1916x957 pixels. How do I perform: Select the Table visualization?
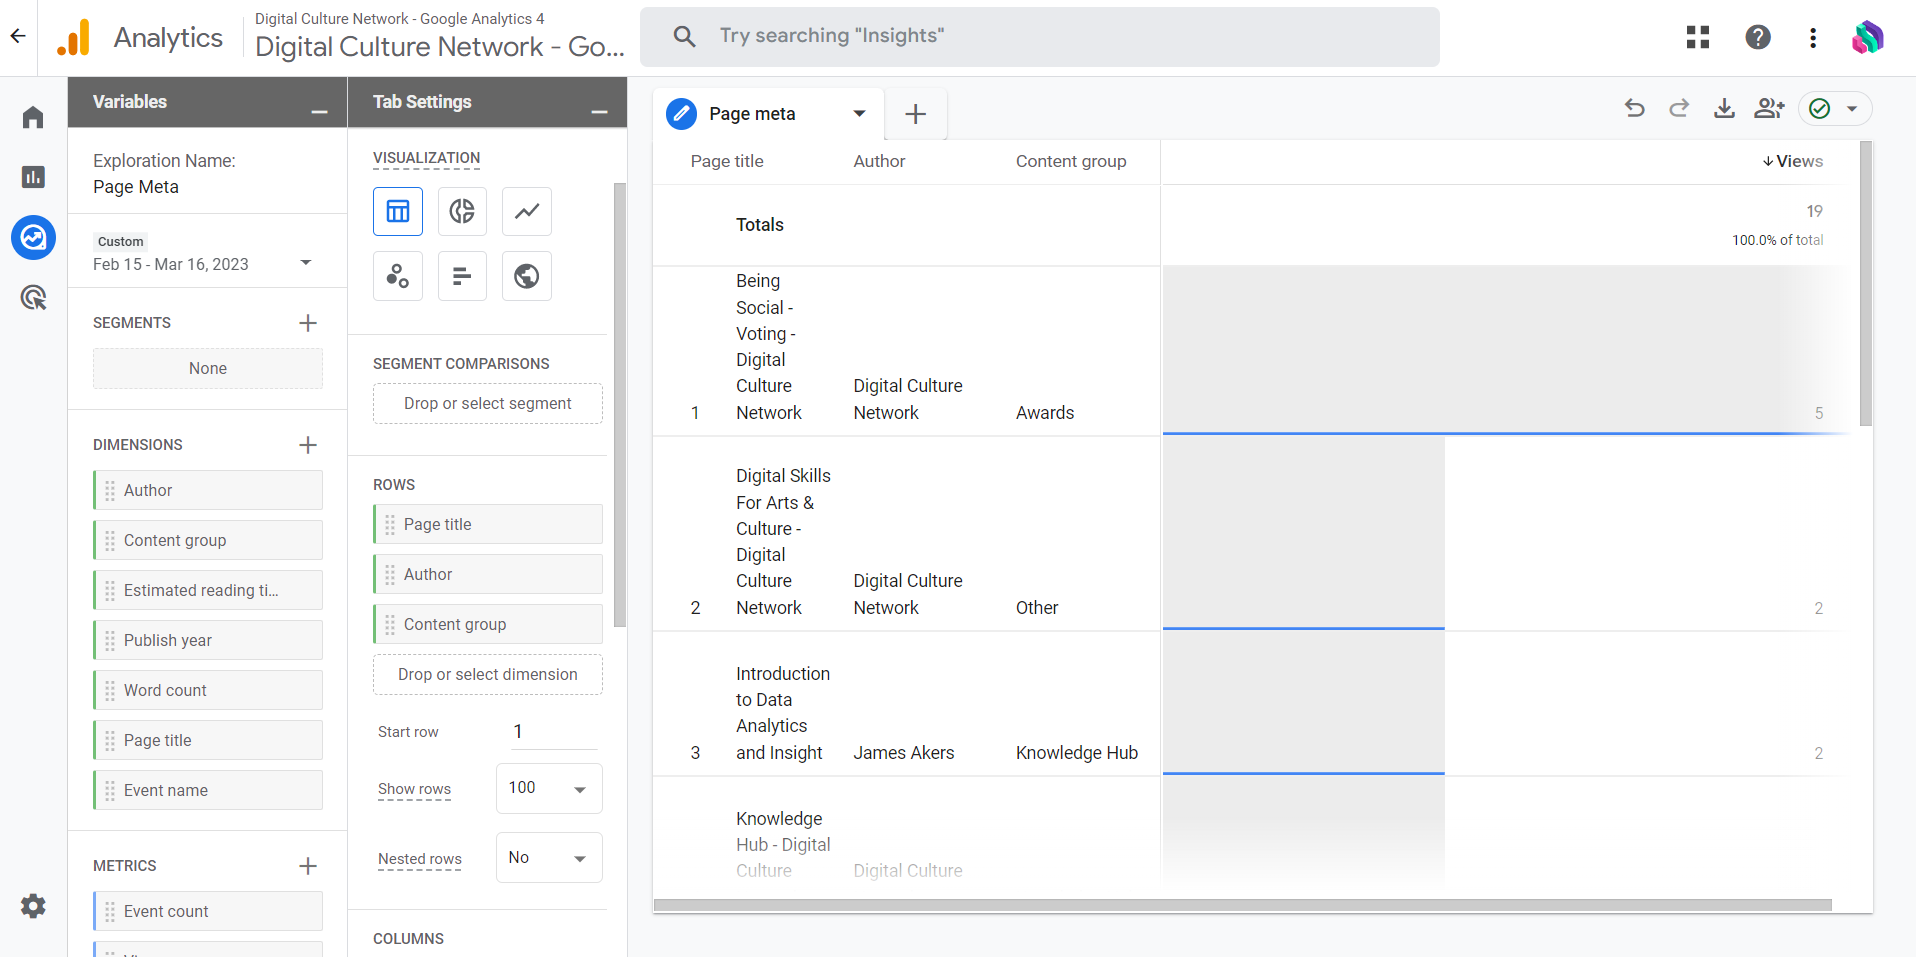click(398, 211)
